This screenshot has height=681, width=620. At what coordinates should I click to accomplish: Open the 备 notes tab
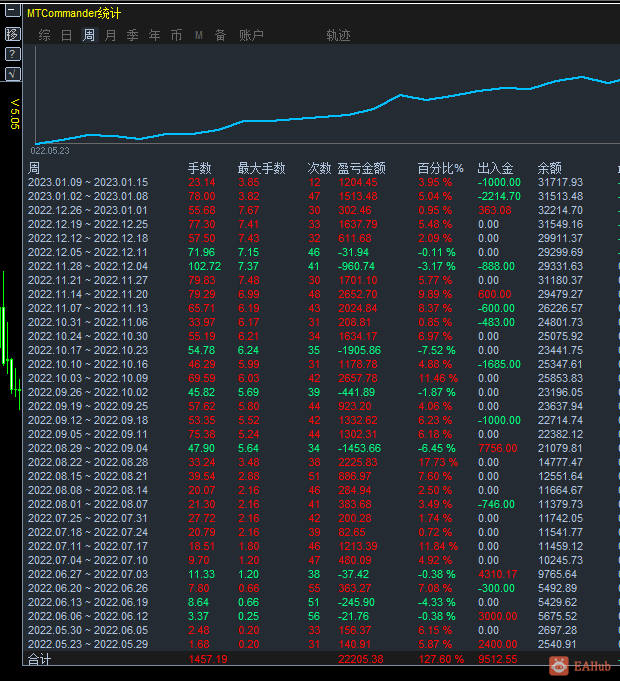[x=221, y=35]
